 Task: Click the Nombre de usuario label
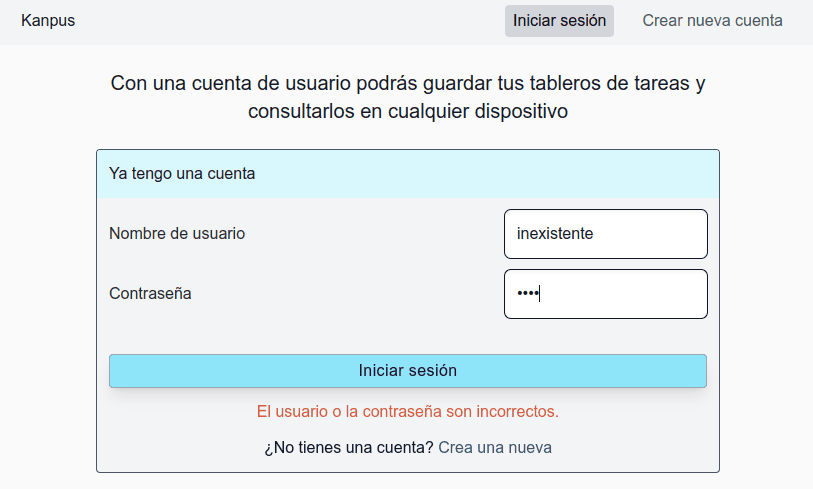177,234
